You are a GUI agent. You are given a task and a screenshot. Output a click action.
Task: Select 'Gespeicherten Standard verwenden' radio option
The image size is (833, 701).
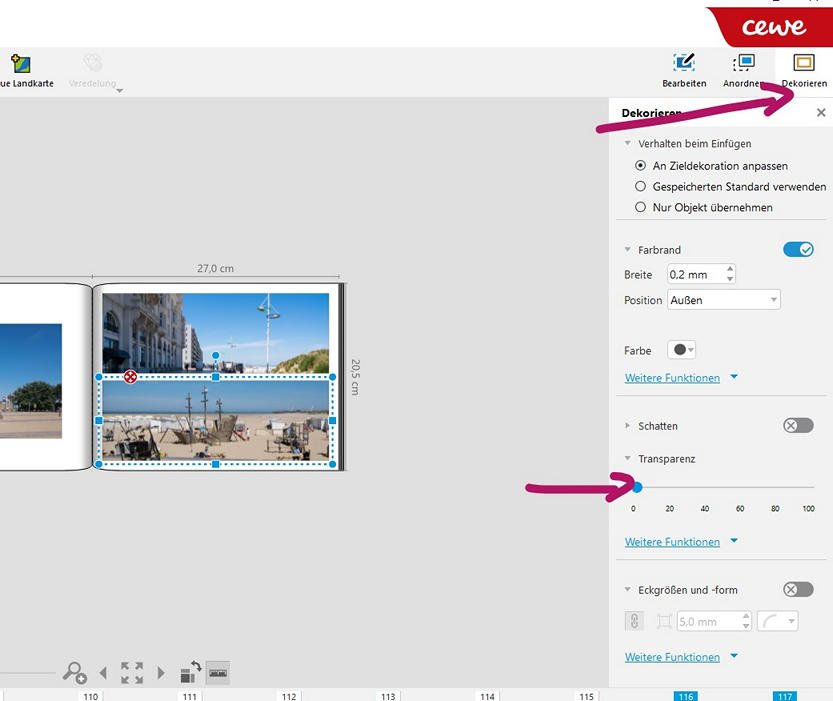(x=641, y=187)
